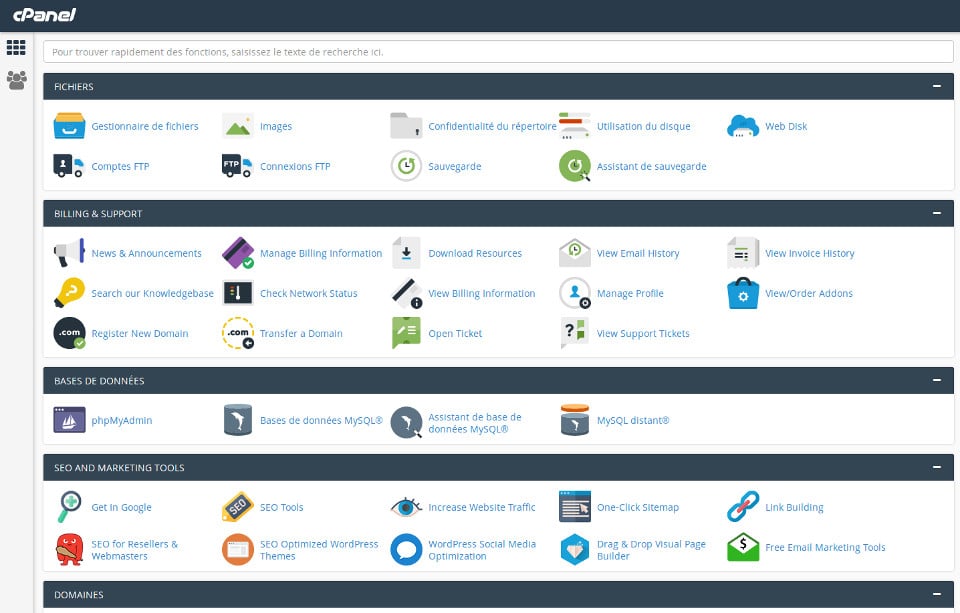The height and width of the screenshot is (613, 960).
Task: Click the Utilisation du disque icon
Action: click(574, 126)
